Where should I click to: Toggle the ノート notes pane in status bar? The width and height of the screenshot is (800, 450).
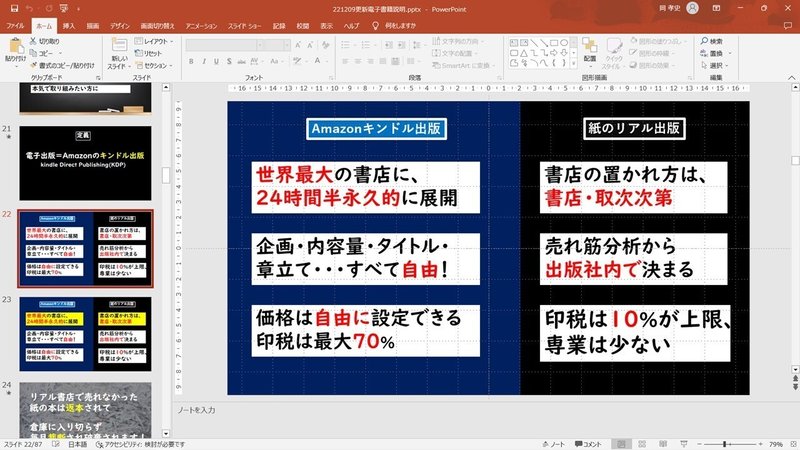554,444
